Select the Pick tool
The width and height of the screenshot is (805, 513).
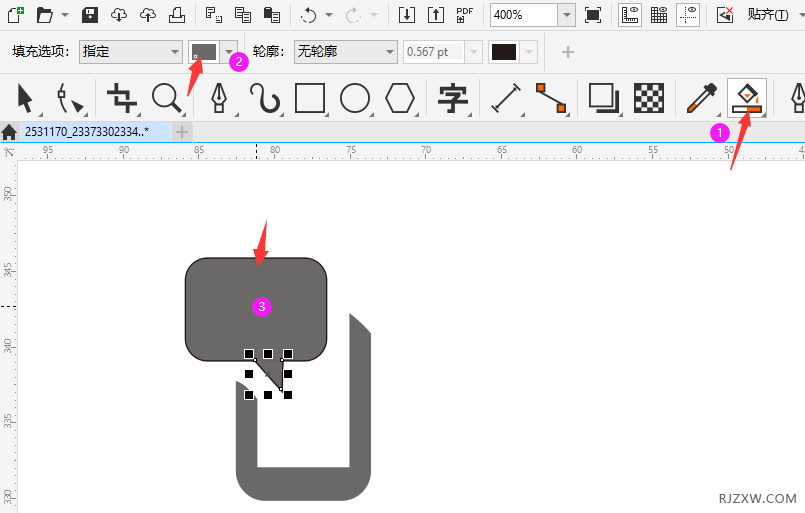click(x=25, y=98)
